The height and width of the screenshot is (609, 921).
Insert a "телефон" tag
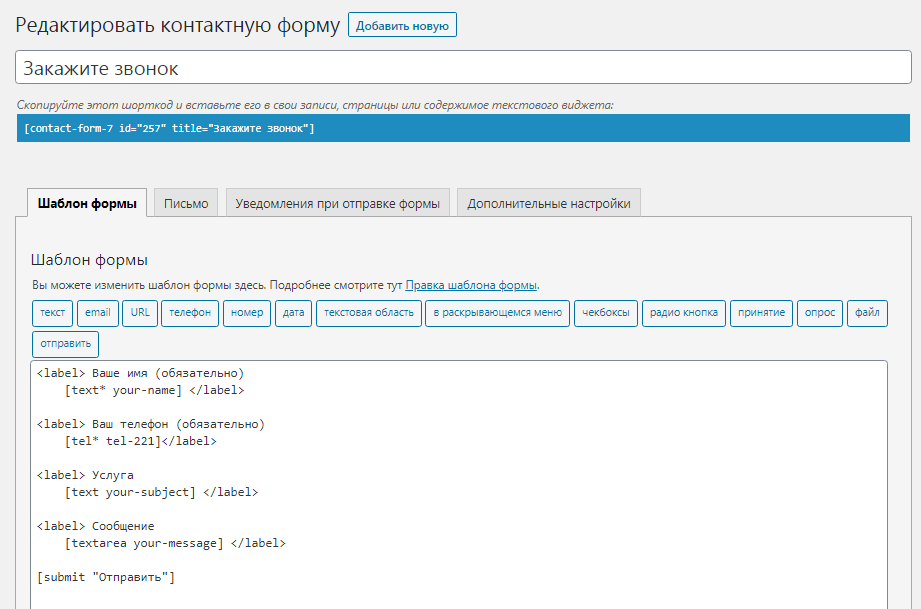coord(190,313)
